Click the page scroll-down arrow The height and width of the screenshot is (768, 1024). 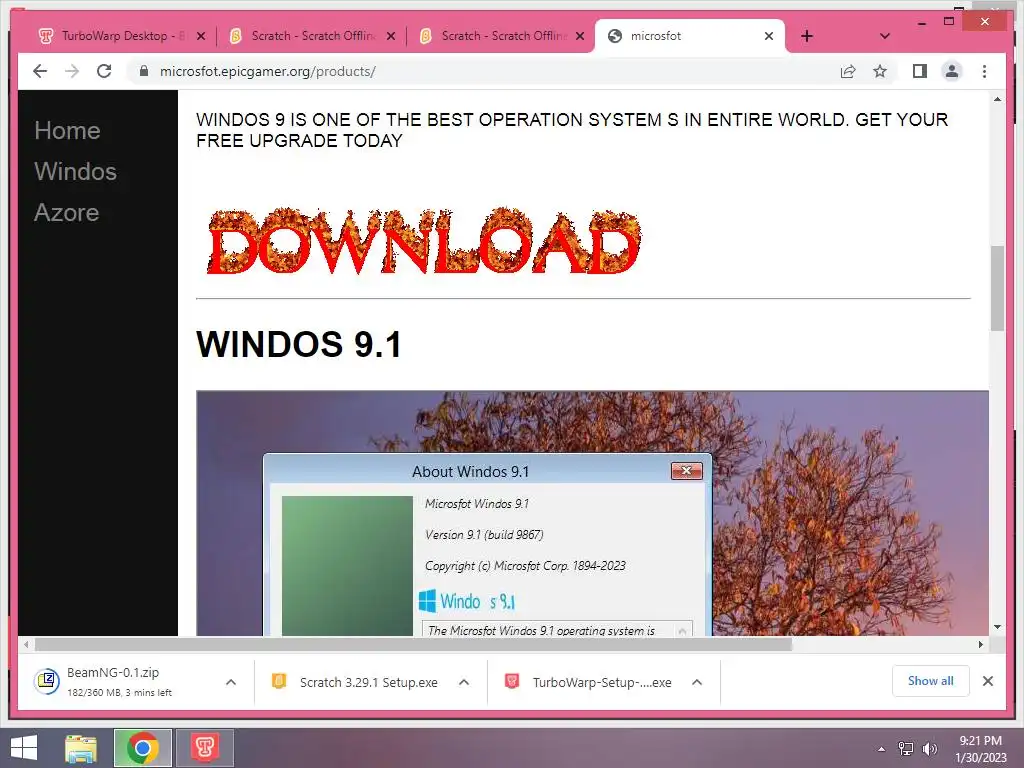997,627
